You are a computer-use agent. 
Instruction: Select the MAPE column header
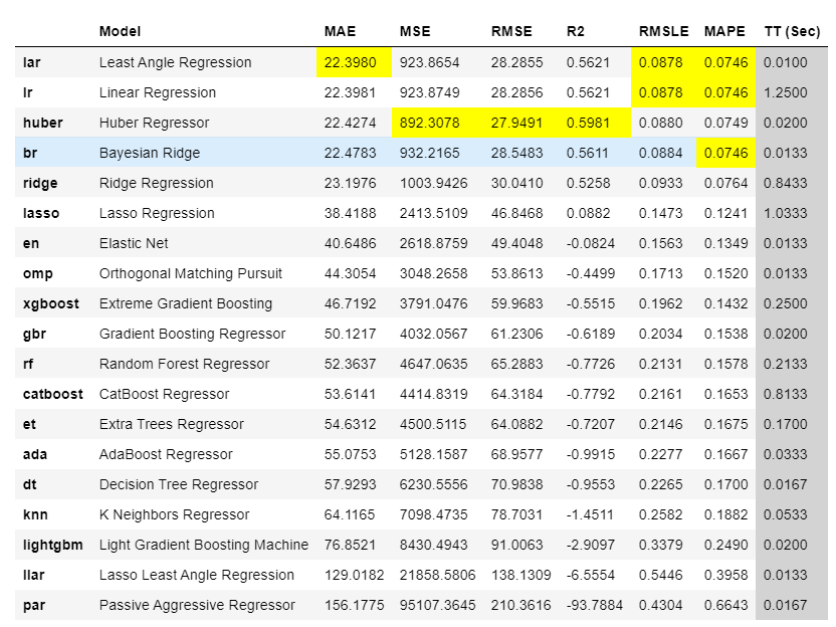pyautogui.click(x=724, y=32)
